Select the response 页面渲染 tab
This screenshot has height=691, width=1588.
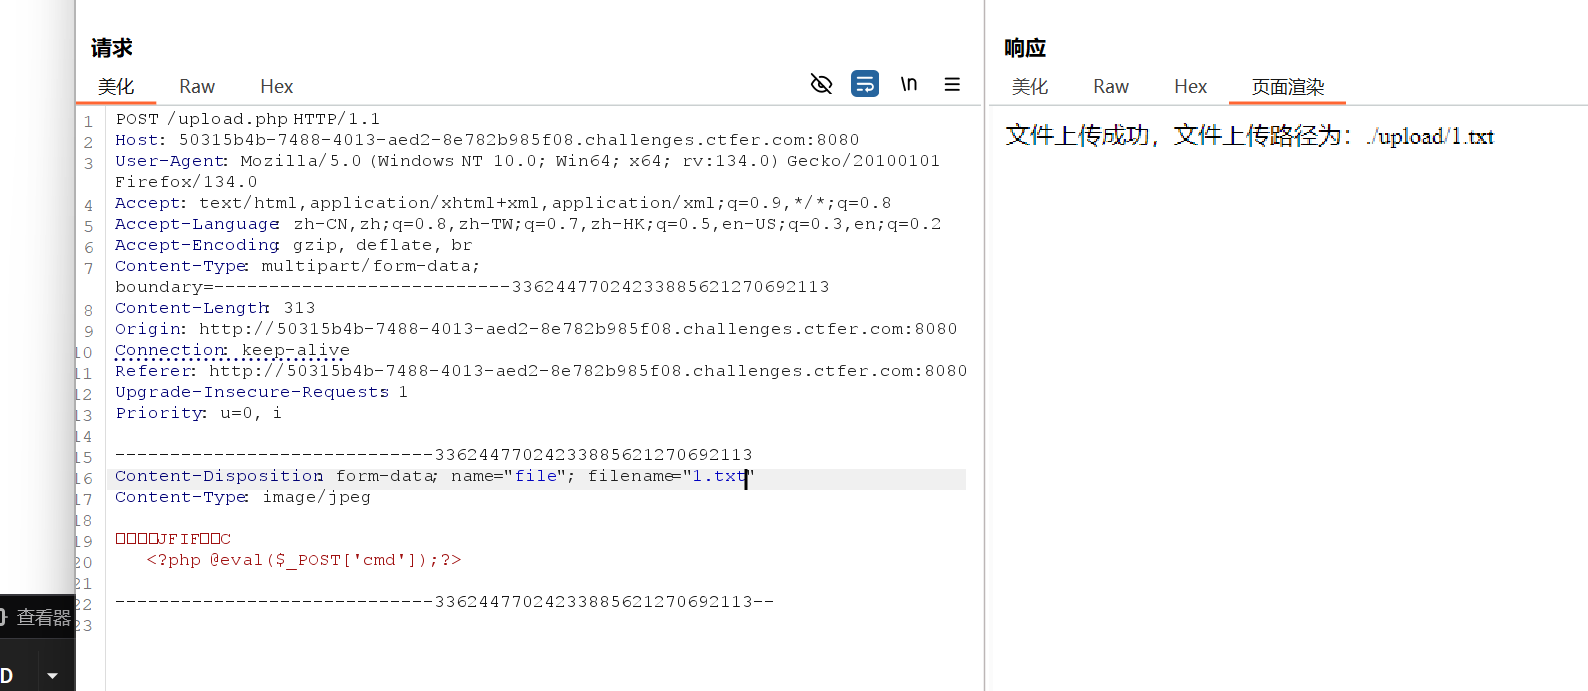[x=1288, y=87]
